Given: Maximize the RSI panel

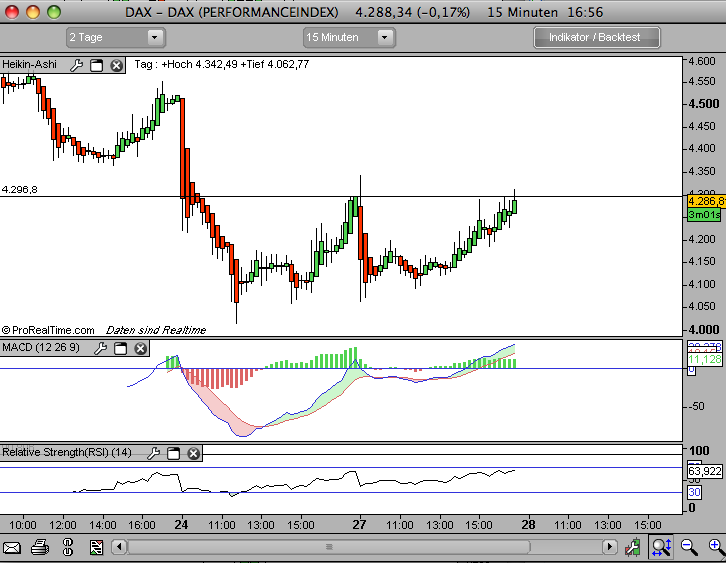Looking at the screenshot, I should coord(173,453).
